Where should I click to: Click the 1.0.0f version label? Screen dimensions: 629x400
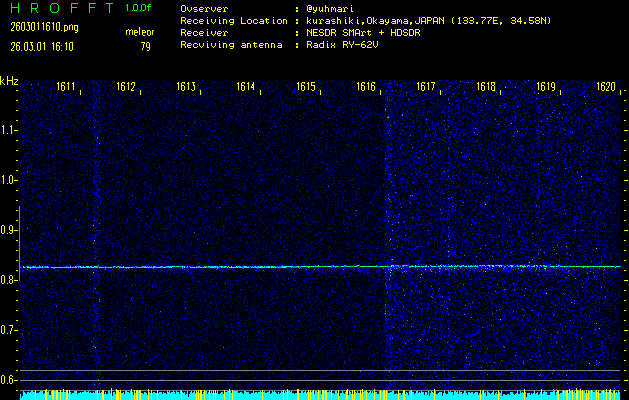tap(139, 8)
